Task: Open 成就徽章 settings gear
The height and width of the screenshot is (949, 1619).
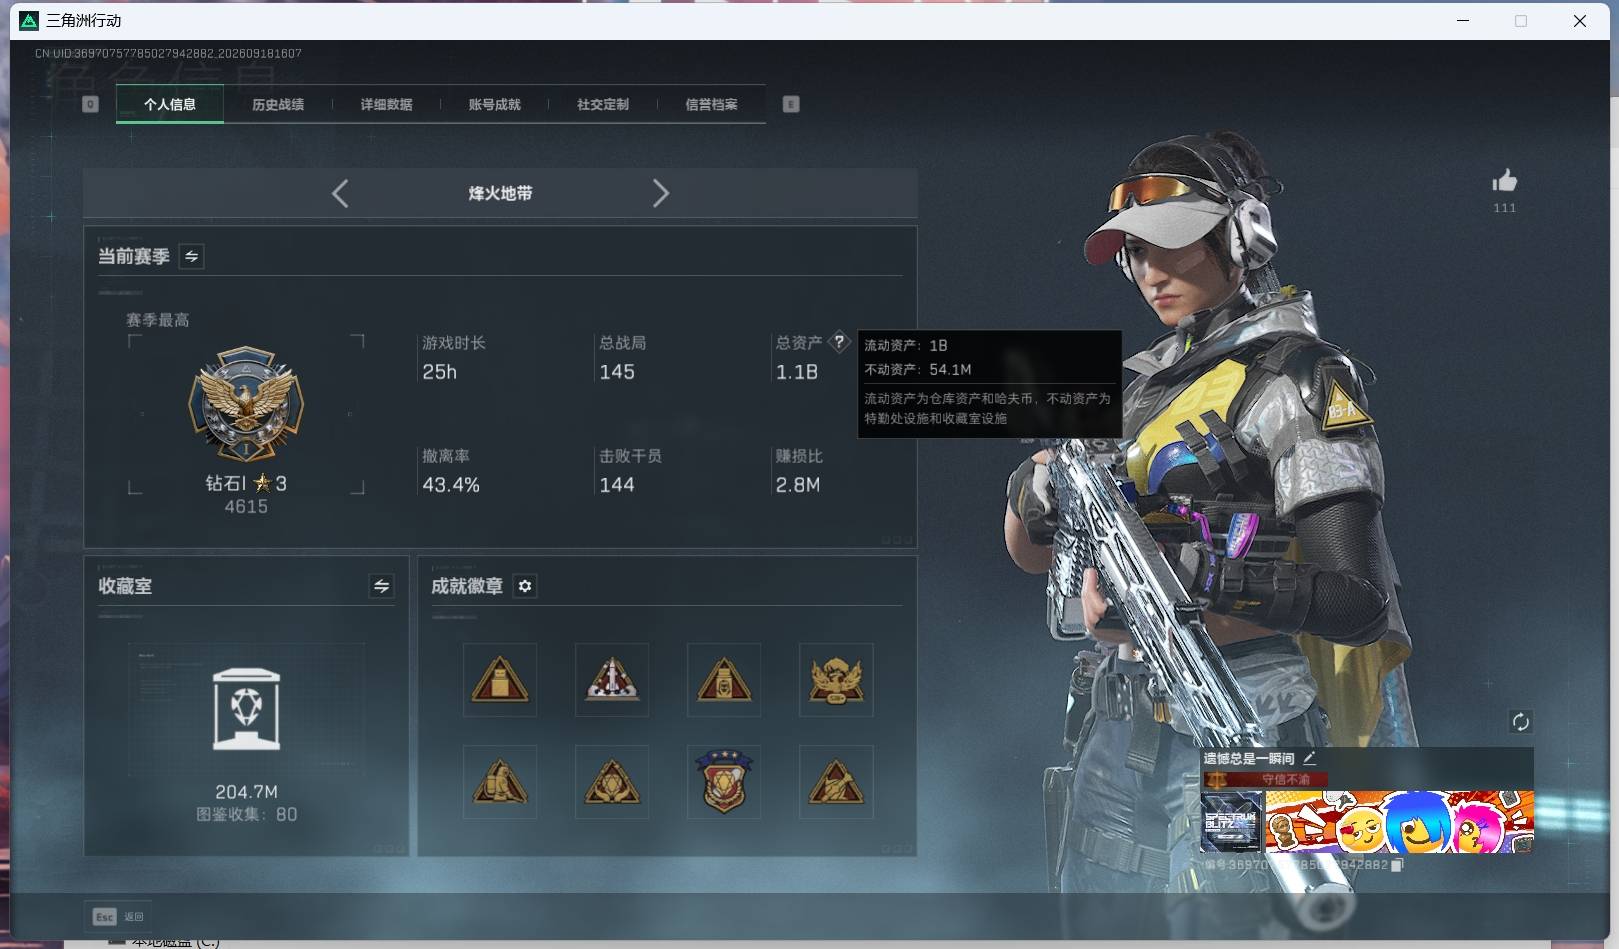Action: [x=525, y=586]
